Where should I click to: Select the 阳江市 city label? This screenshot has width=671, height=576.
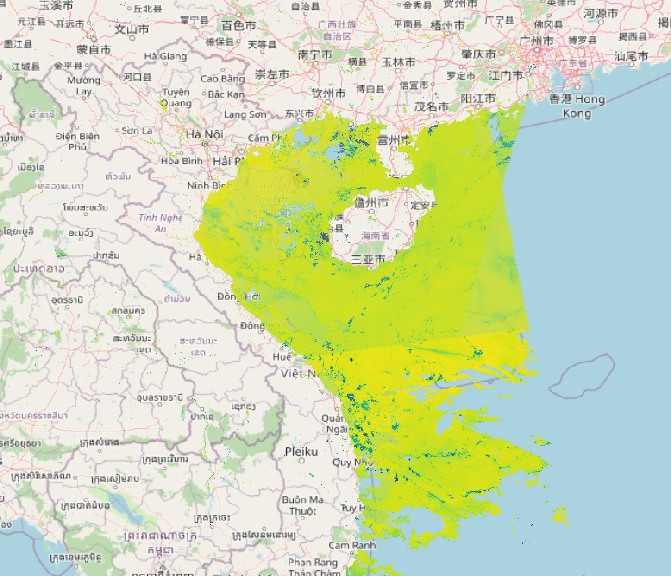[478, 99]
